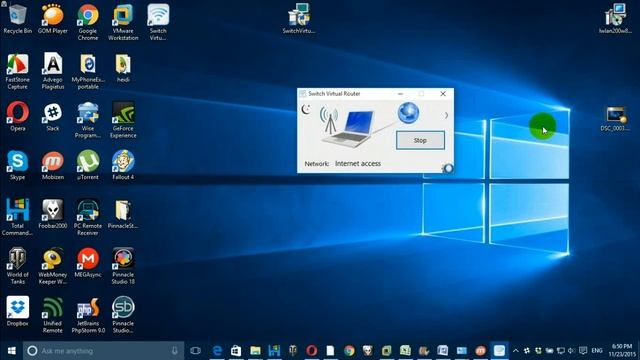The height and width of the screenshot is (360, 640).
Task: Click the microphone icon in Cortana search
Action: pyautogui.click(x=175, y=351)
